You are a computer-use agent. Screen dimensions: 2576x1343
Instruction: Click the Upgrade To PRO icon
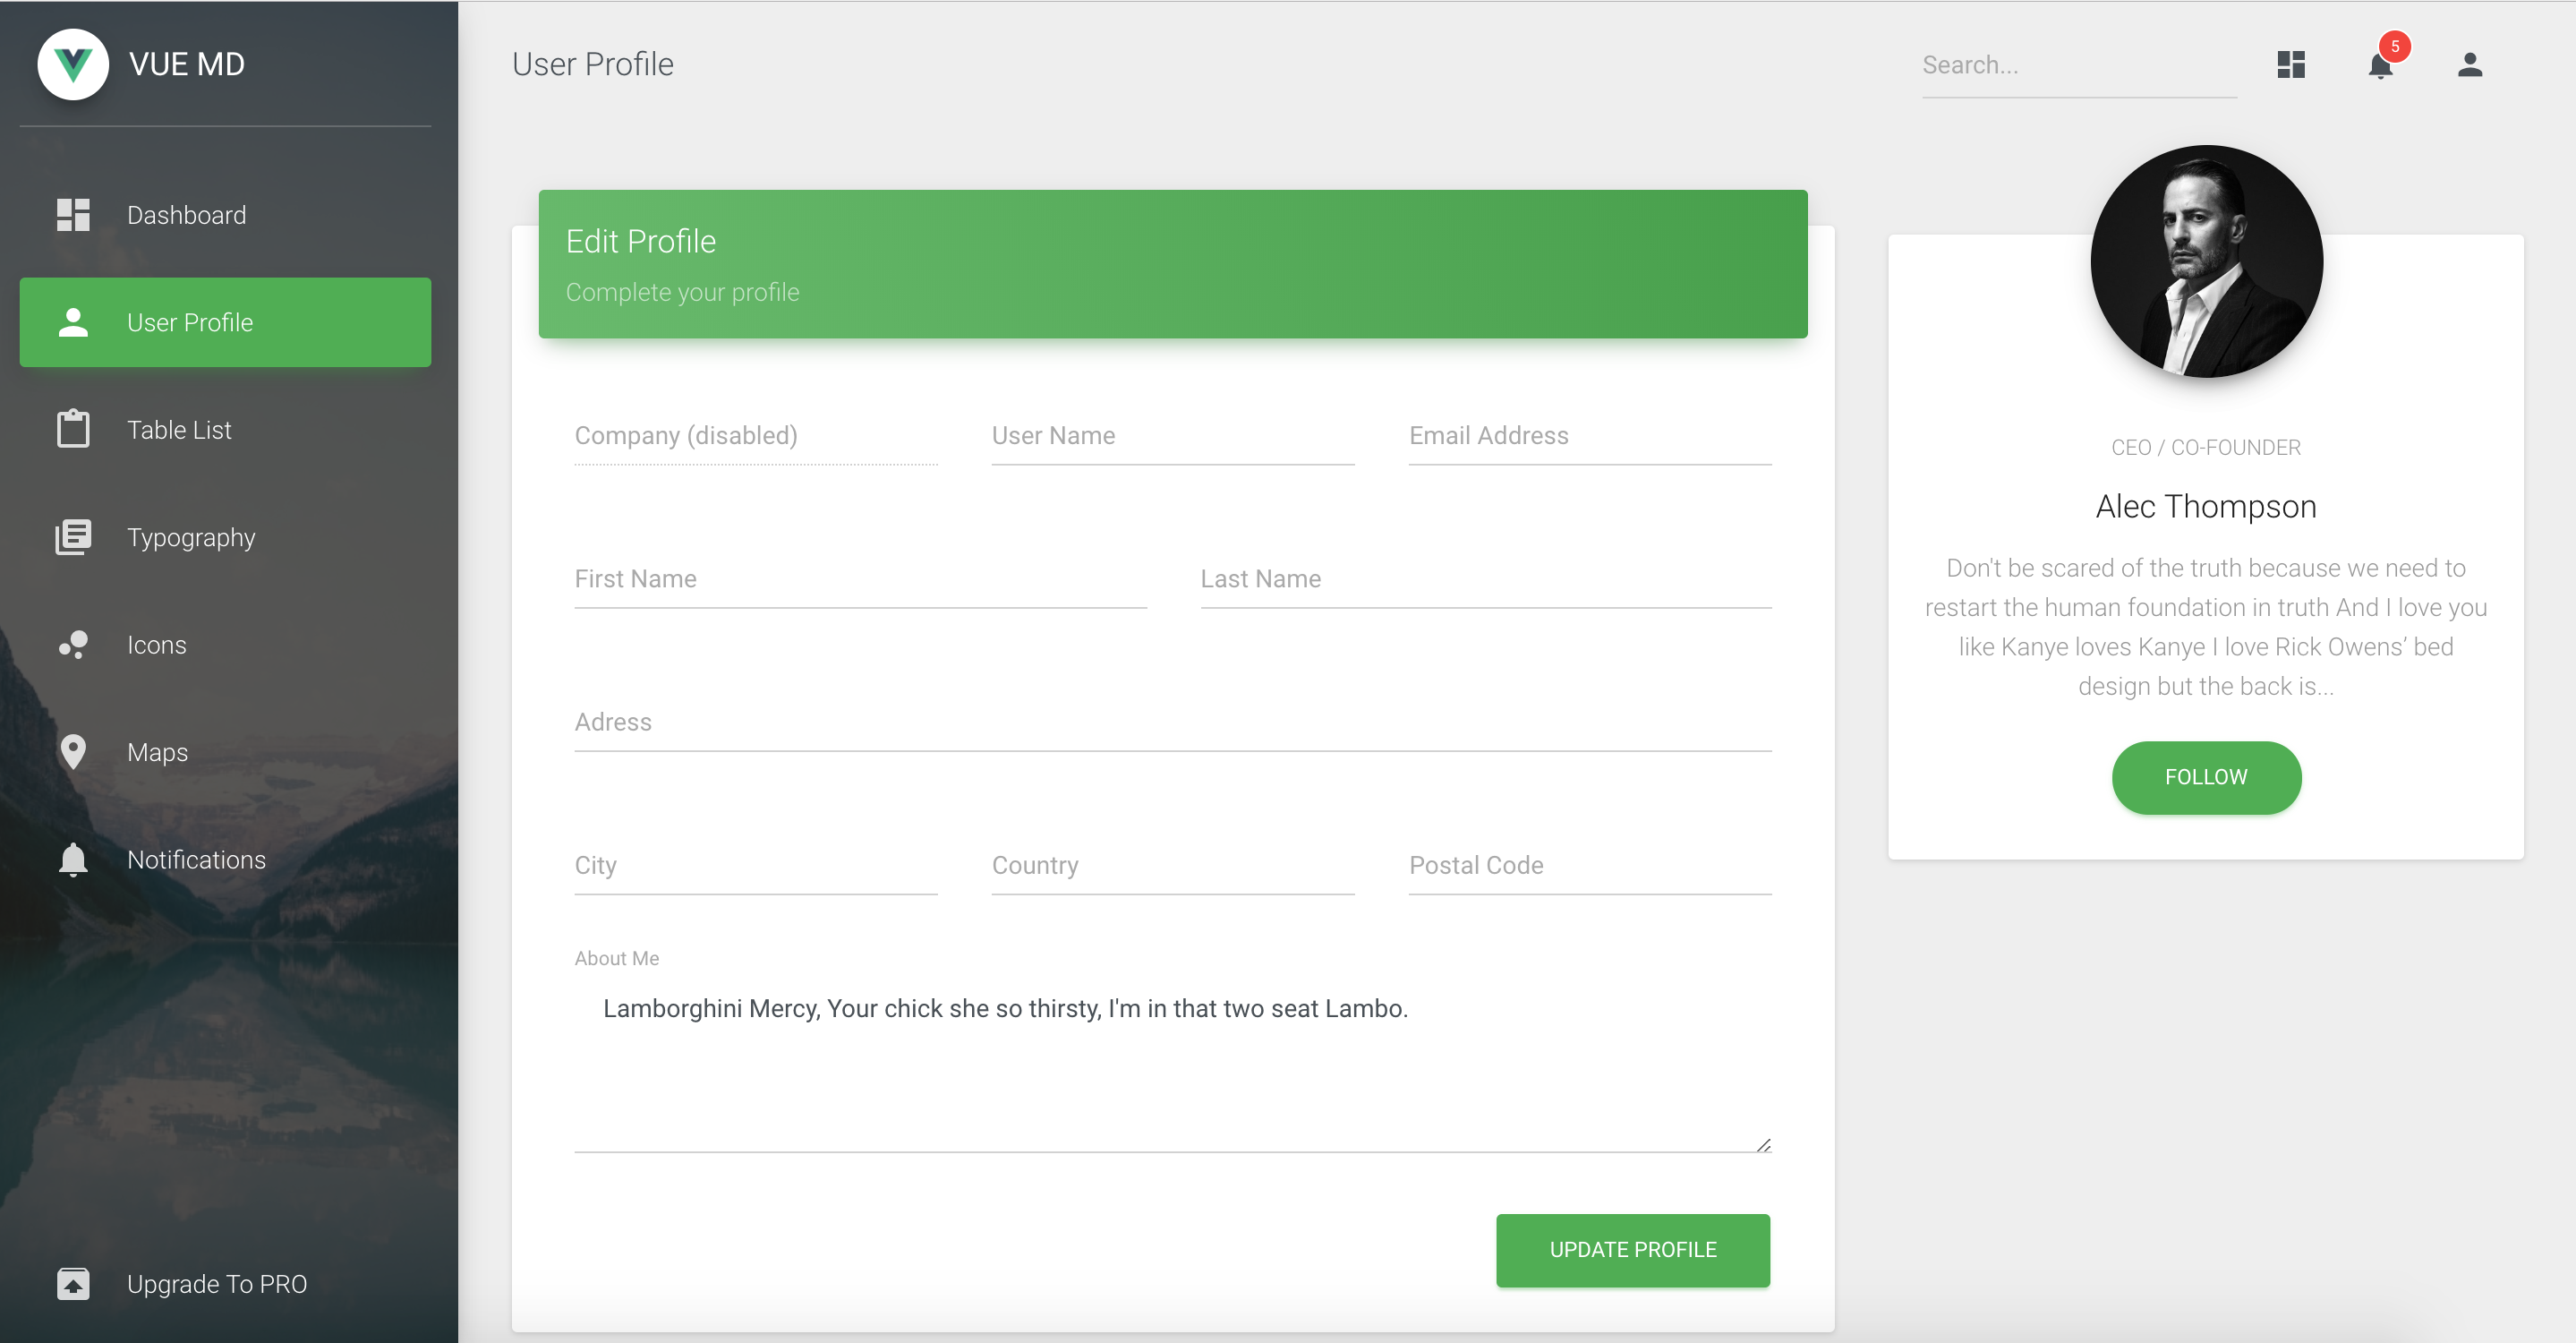(x=73, y=1283)
